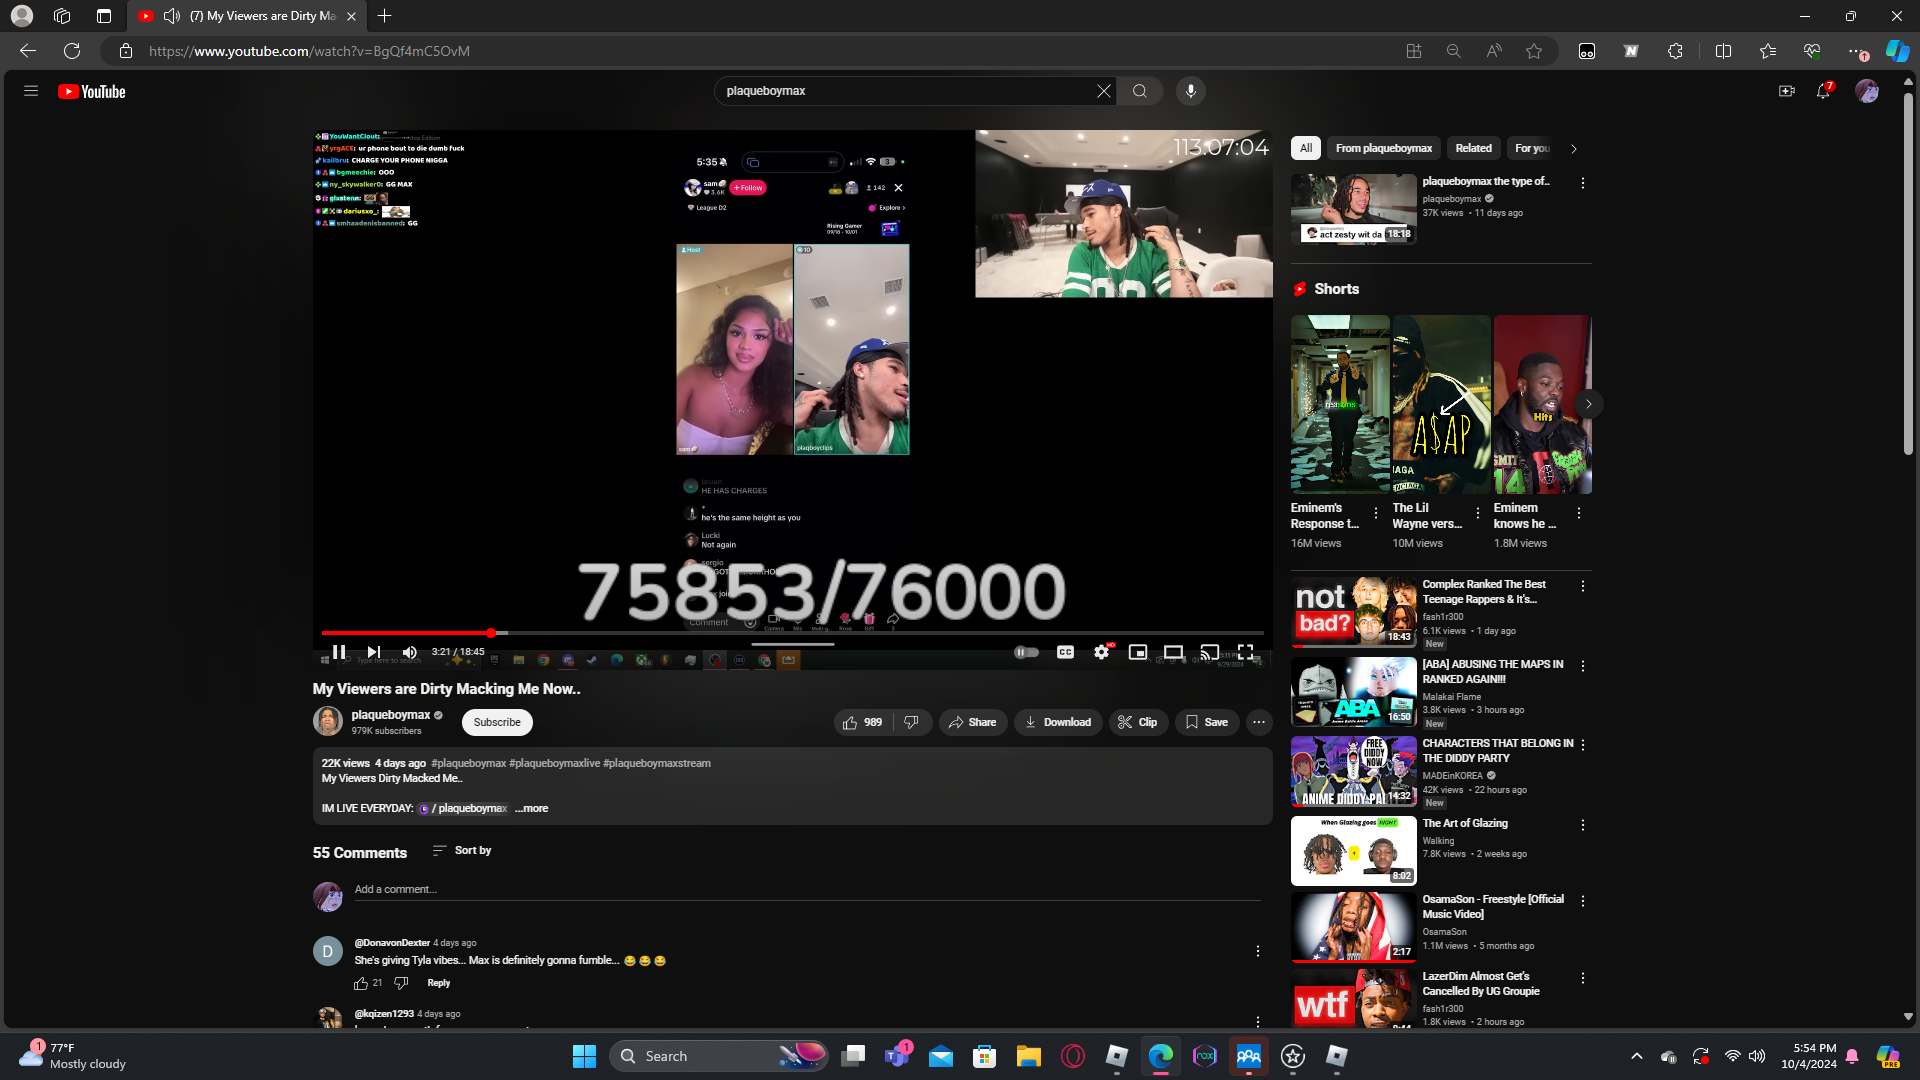Pause the video
1920x1080 pixels.
click(x=339, y=652)
